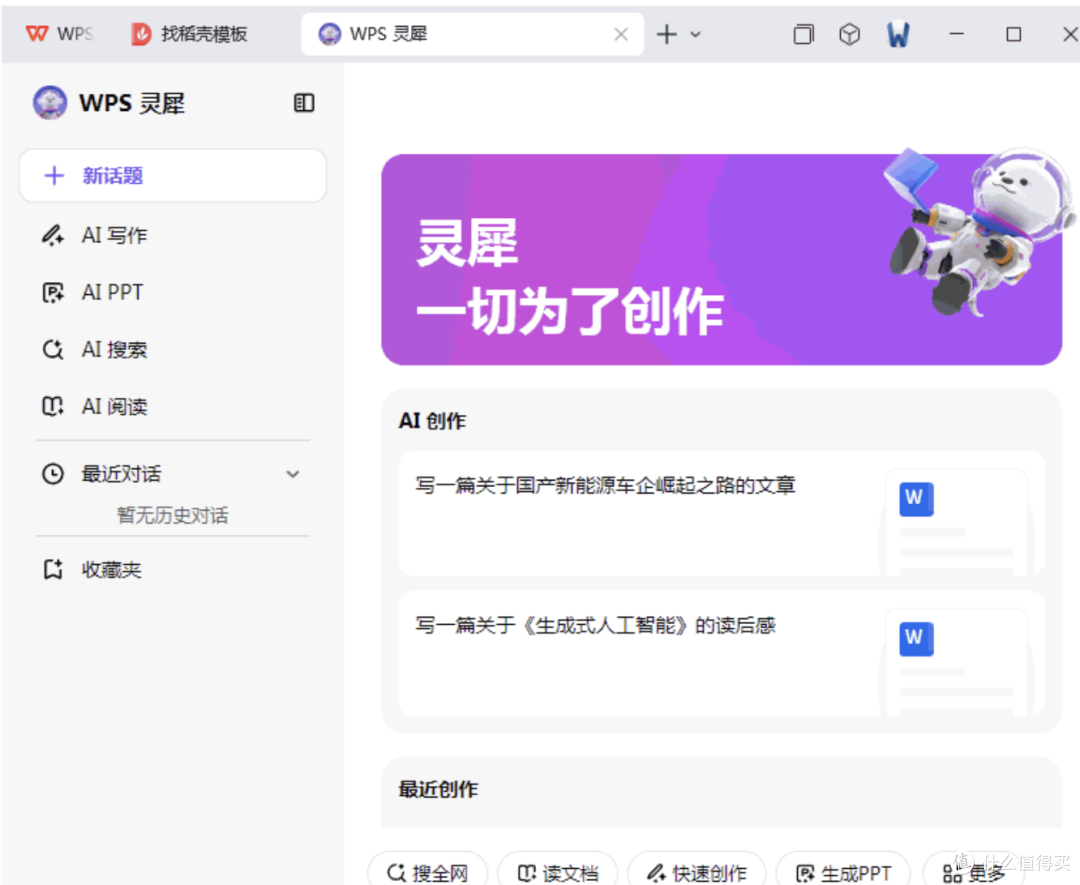Click the AI PPT slide icon
The height and width of the screenshot is (885, 1080).
(x=53, y=293)
